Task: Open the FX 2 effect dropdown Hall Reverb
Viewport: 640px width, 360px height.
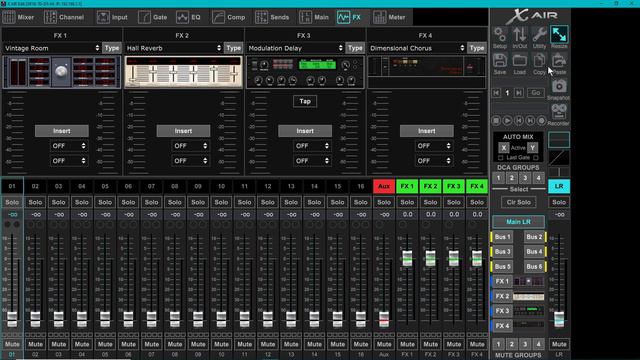Action: pos(173,48)
